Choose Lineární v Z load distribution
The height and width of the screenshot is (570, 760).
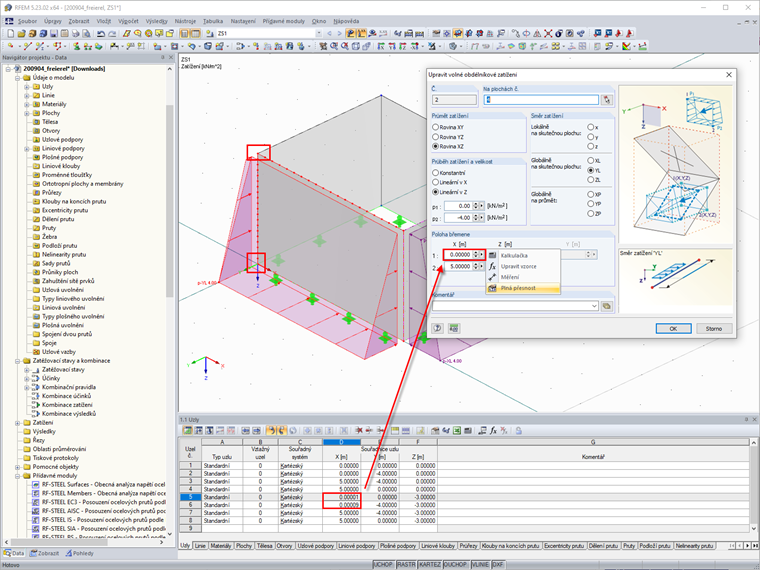coord(450,192)
